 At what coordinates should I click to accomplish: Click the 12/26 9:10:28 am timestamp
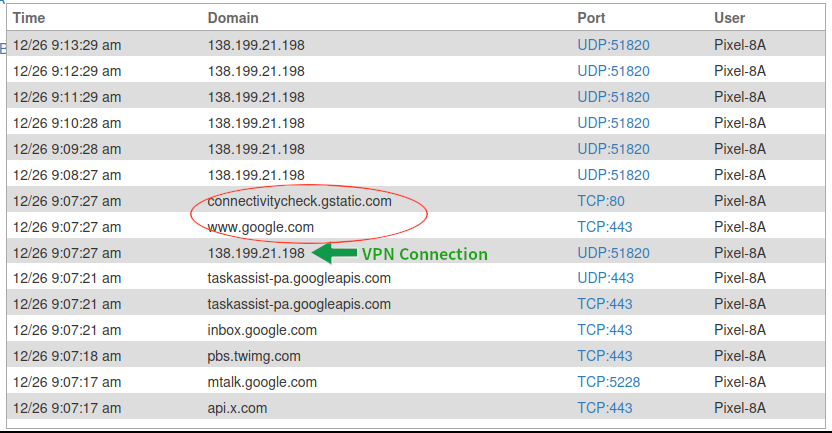point(67,123)
